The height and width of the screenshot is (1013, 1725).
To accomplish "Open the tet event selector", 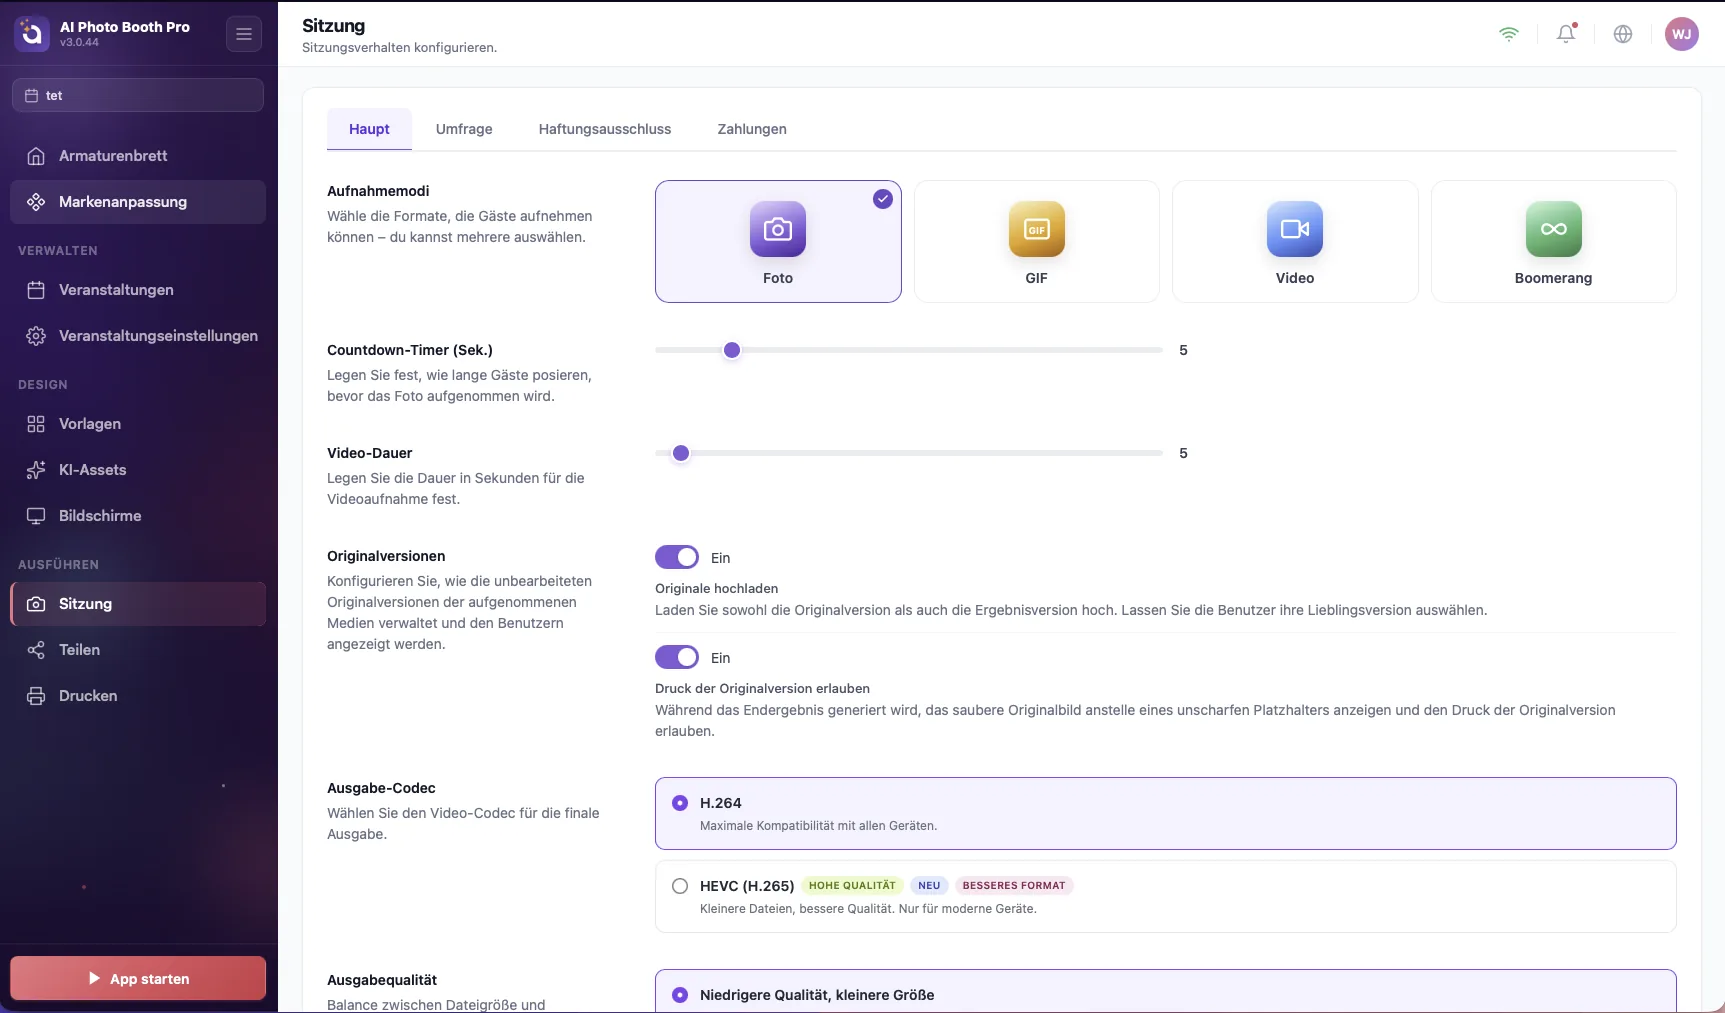I will [138, 95].
